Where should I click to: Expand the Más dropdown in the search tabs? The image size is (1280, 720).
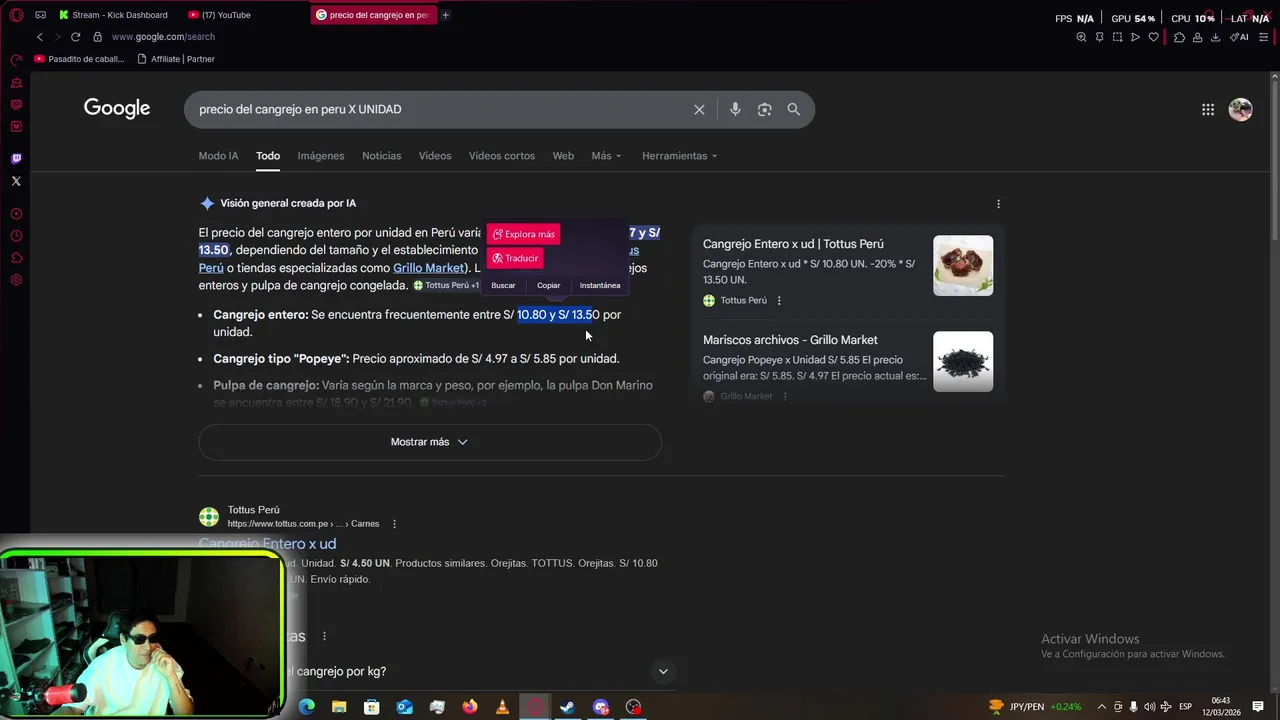coord(606,156)
